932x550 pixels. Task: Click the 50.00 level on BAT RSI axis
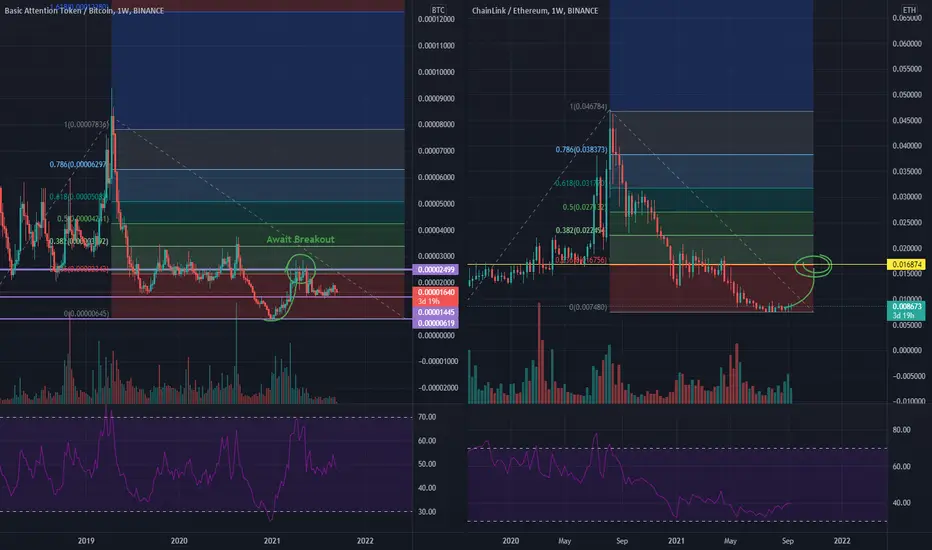pos(427,464)
